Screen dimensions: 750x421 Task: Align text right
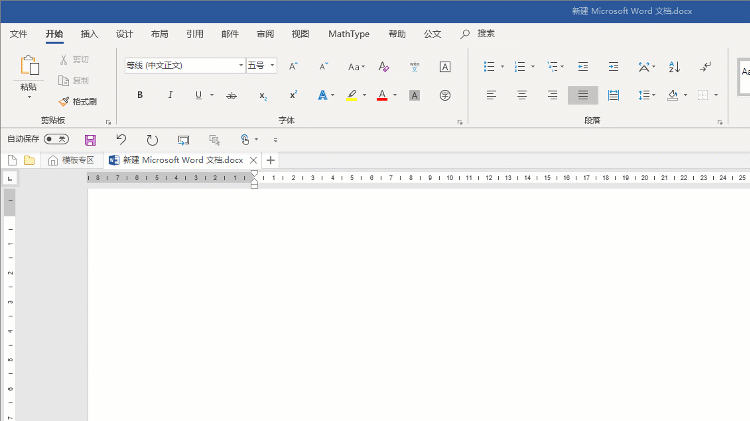(x=552, y=95)
